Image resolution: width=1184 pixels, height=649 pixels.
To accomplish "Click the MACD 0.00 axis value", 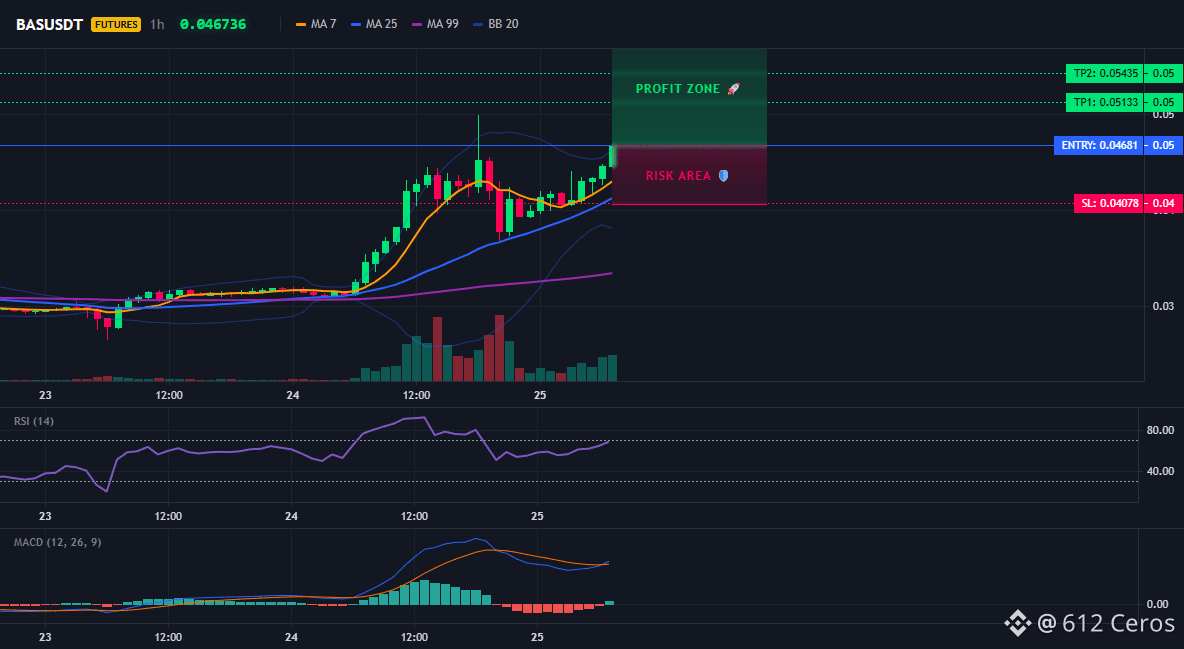I will 1158,604.
